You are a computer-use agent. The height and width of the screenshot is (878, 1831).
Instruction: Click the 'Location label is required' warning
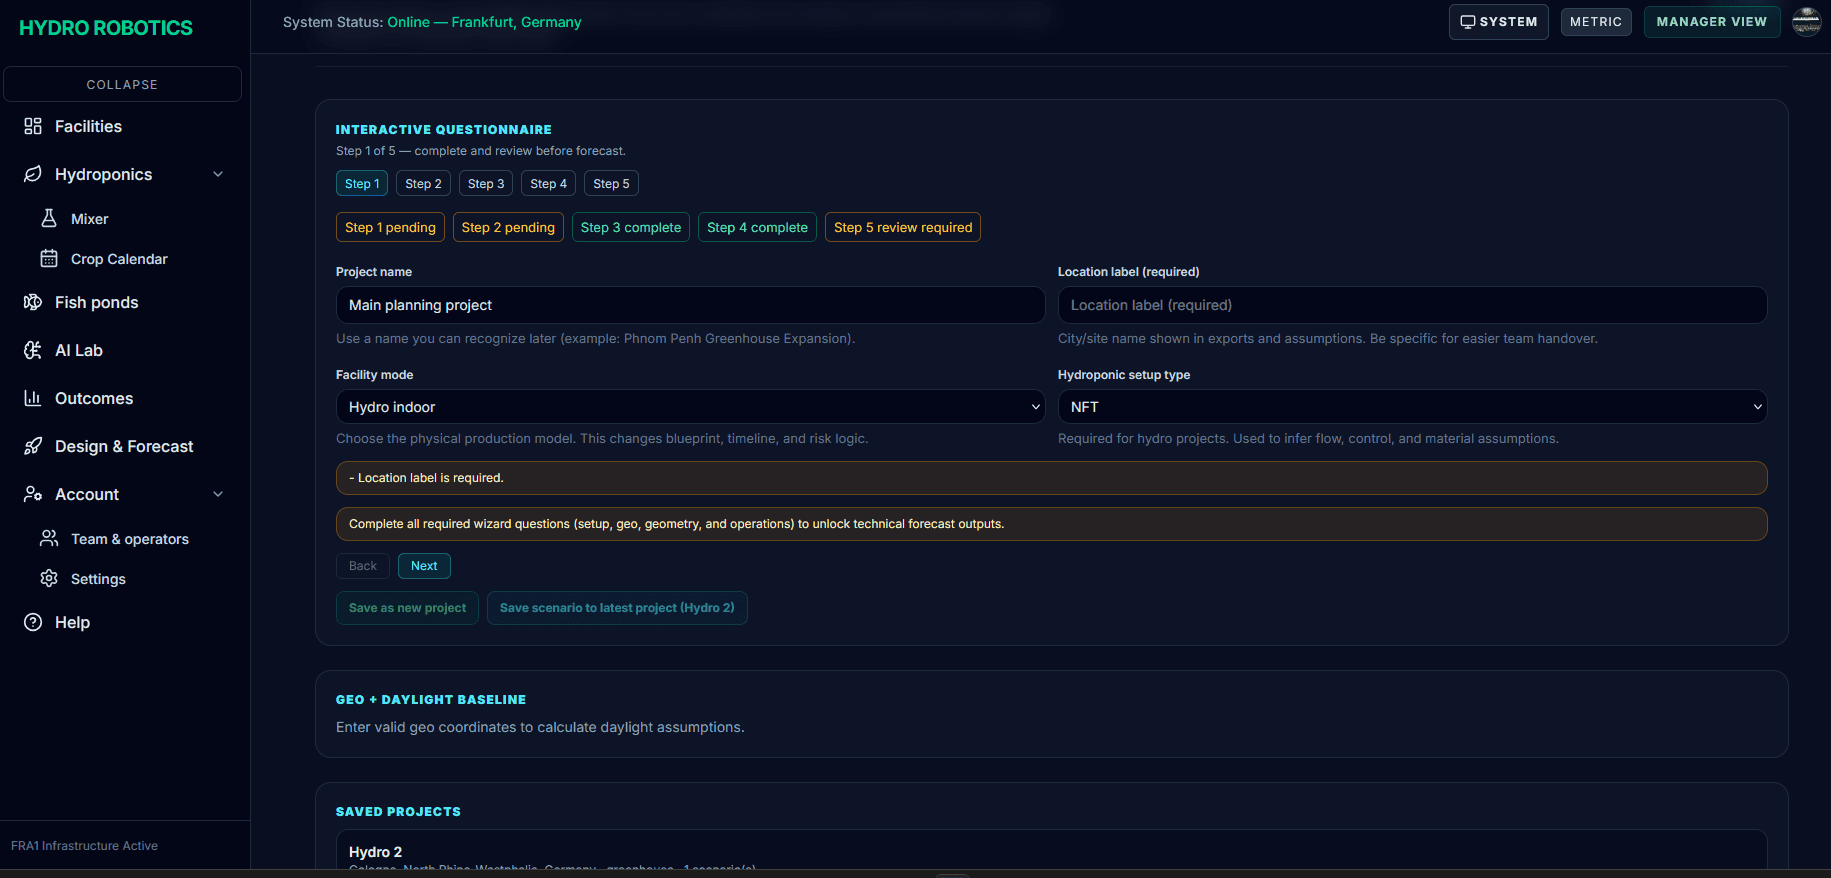[x=1052, y=478]
